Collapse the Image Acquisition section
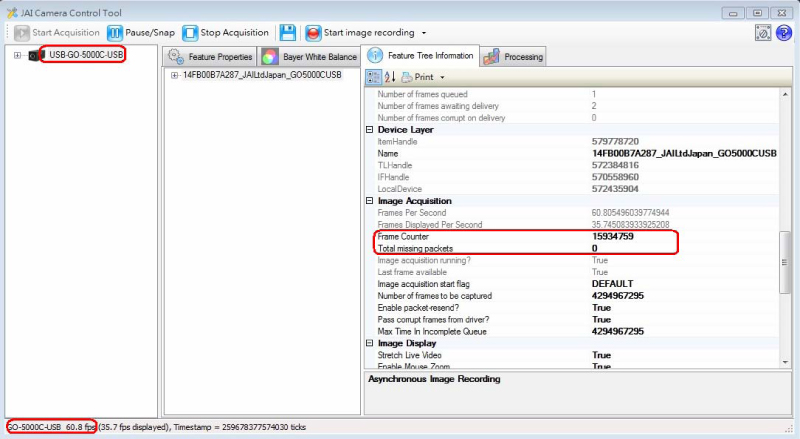800x439 pixels. pos(369,201)
